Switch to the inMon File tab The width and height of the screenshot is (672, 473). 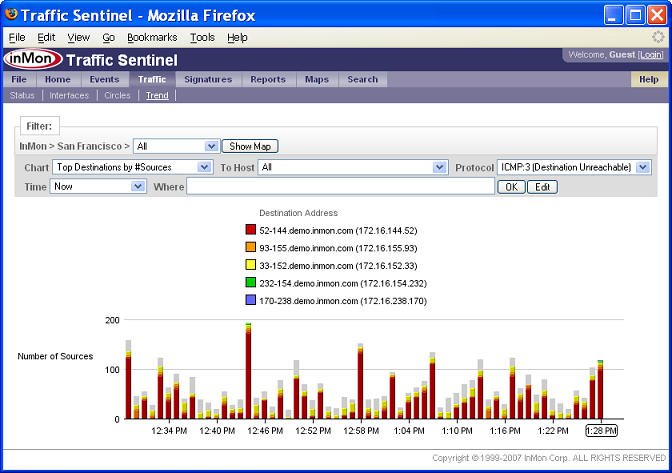point(19,79)
